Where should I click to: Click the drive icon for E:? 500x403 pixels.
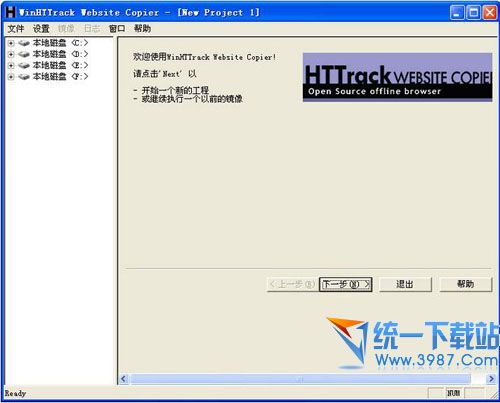24,66
